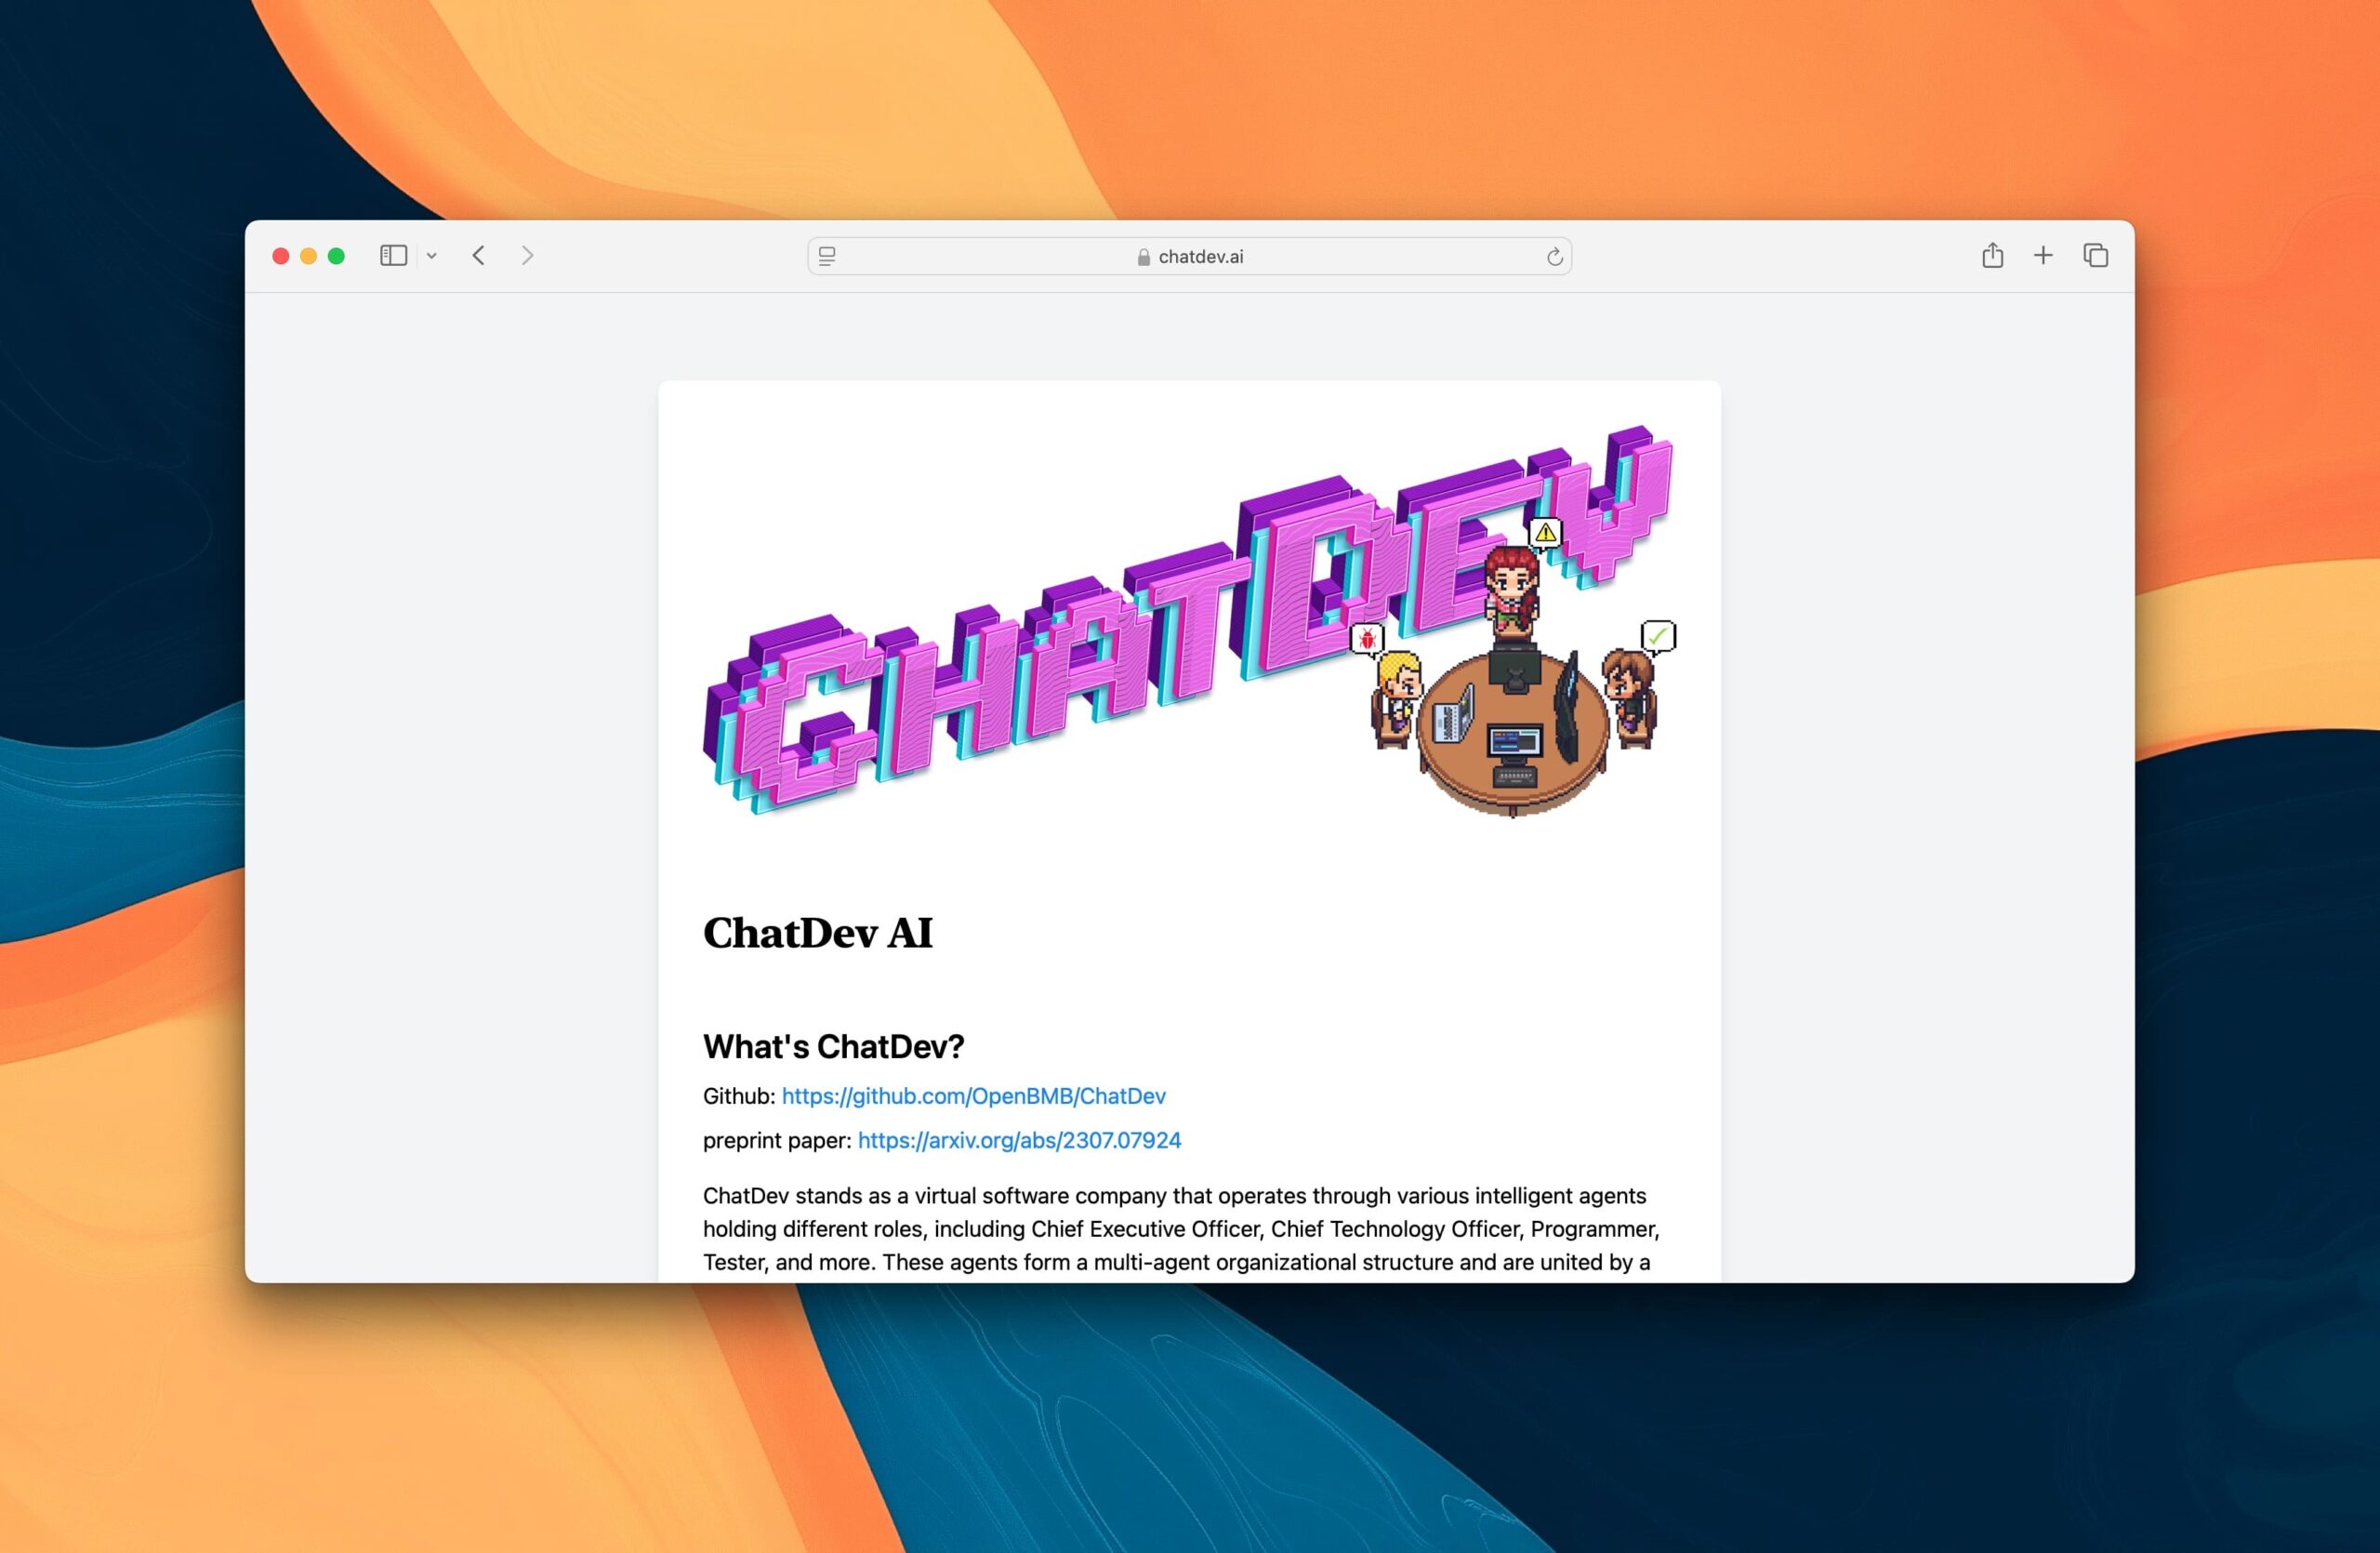Click the back navigation arrow
The height and width of the screenshot is (1553, 2380).
[x=478, y=256]
